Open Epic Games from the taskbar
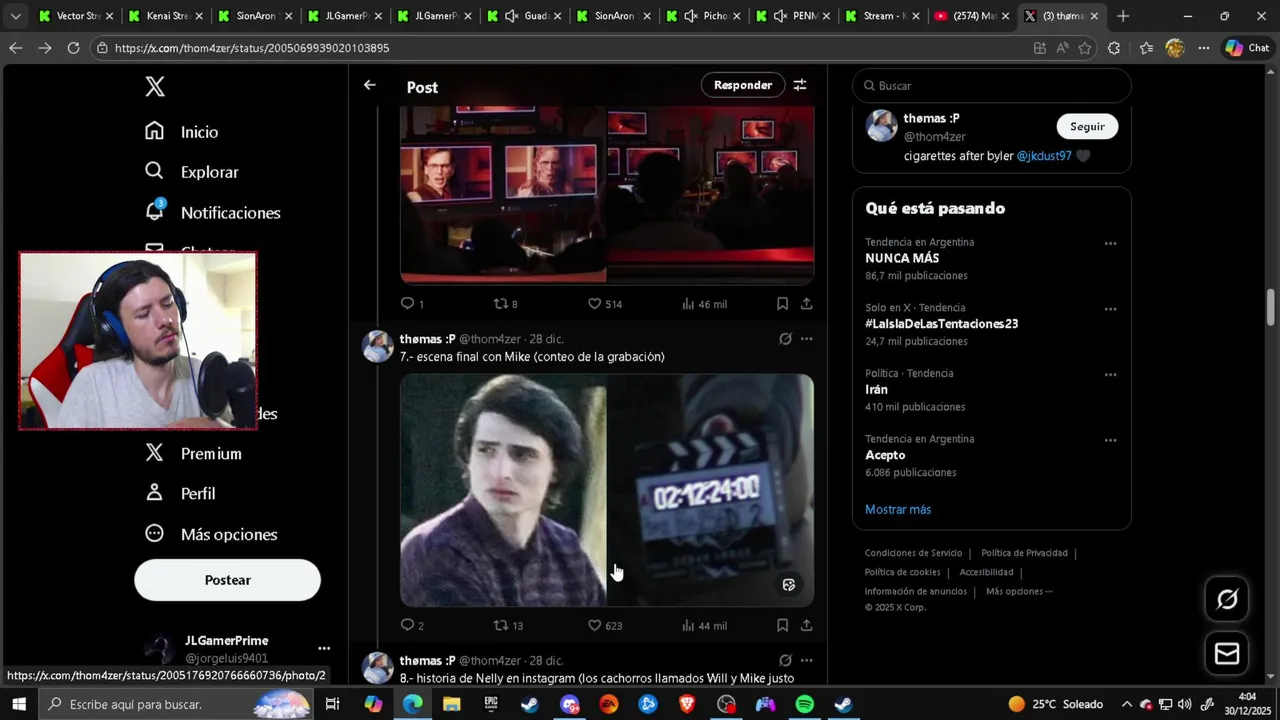Image resolution: width=1280 pixels, height=720 pixels. pyautogui.click(x=491, y=704)
